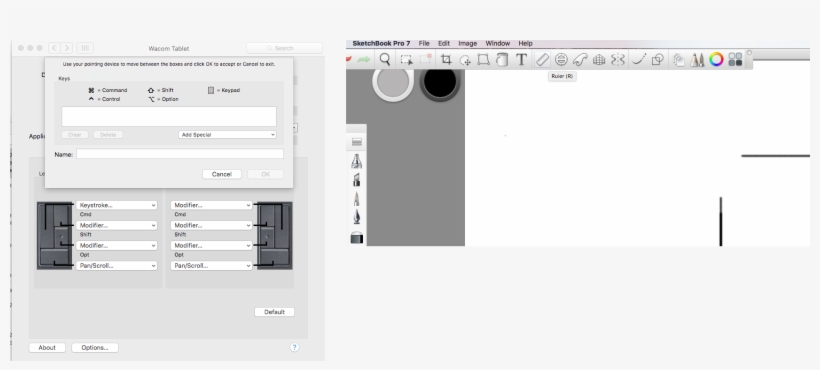Click the Search field in Wacom Tablet window
The width and height of the screenshot is (820, 370).
tap(284, 48)
